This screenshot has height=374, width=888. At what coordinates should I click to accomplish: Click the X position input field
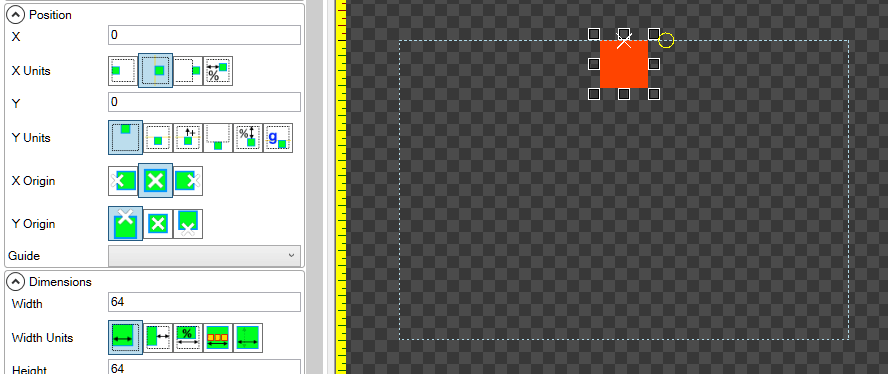204,35
